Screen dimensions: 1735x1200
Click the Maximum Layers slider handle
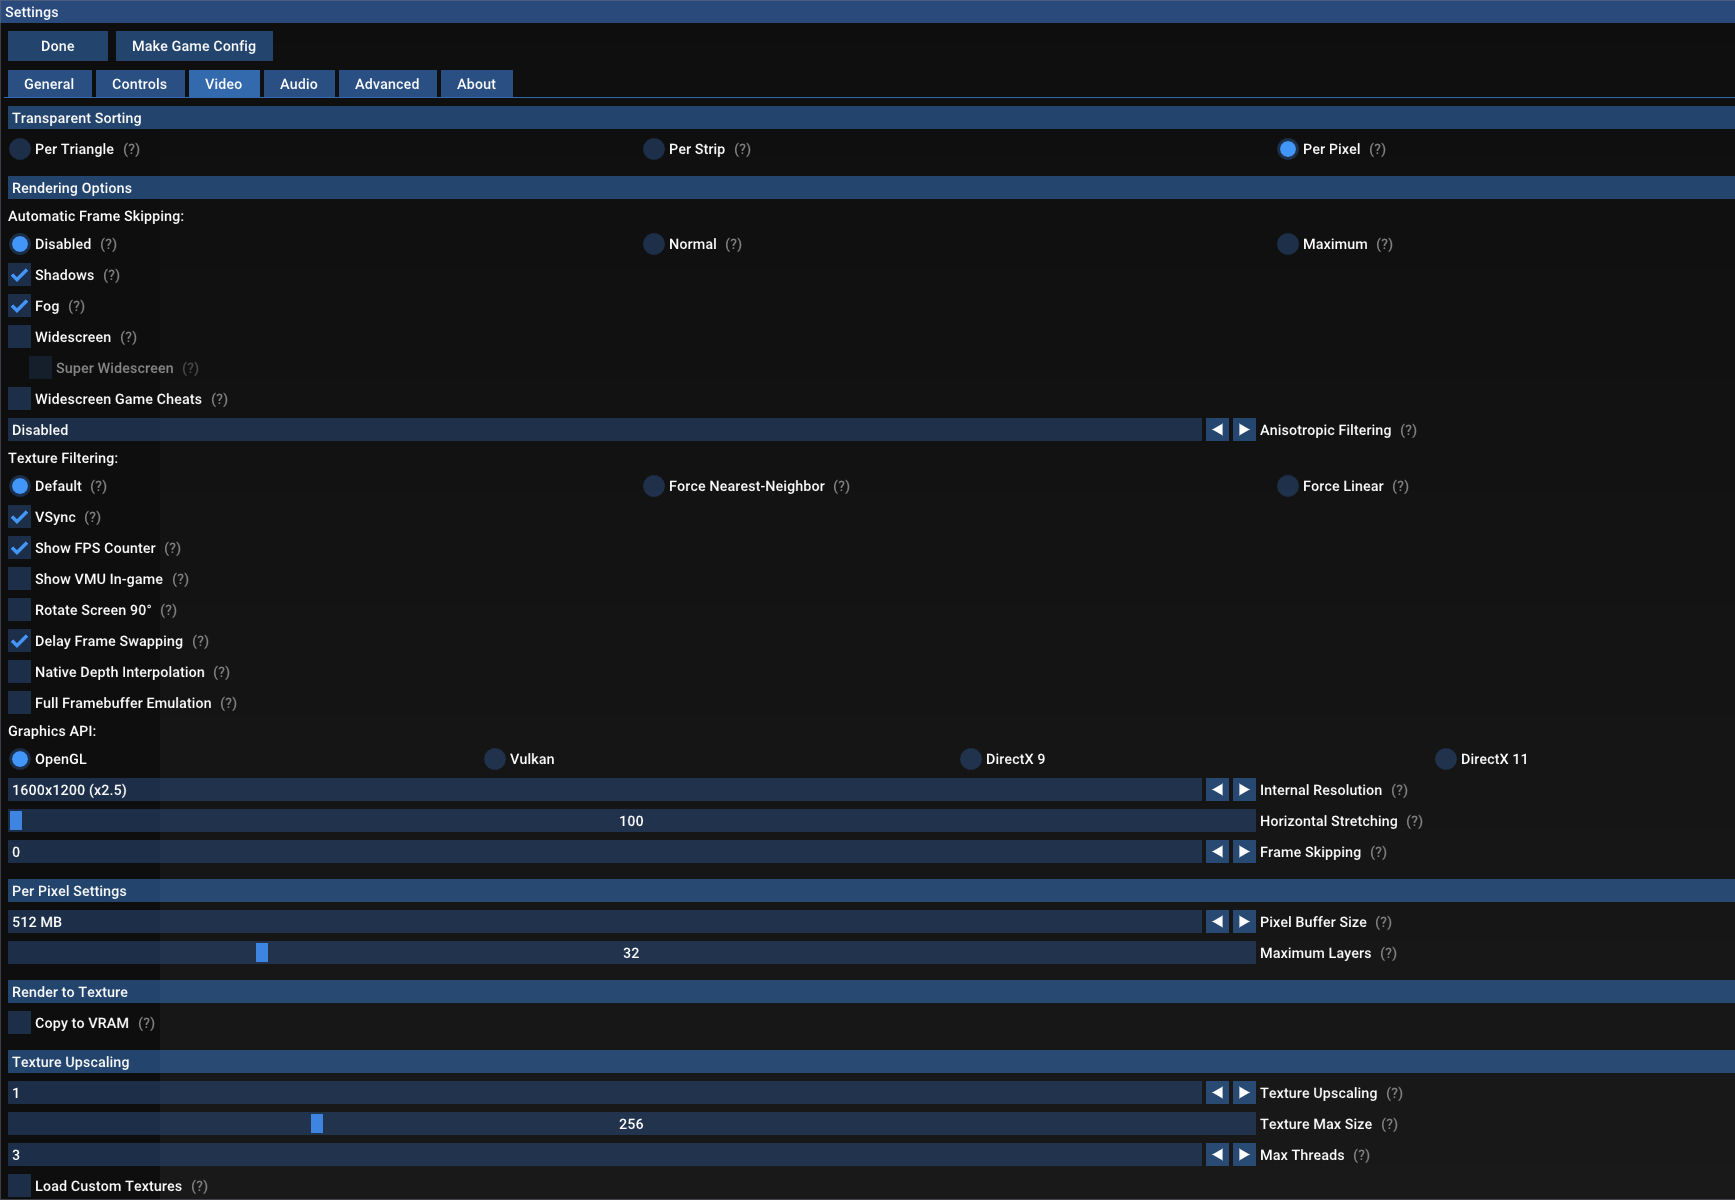point(262,953)
